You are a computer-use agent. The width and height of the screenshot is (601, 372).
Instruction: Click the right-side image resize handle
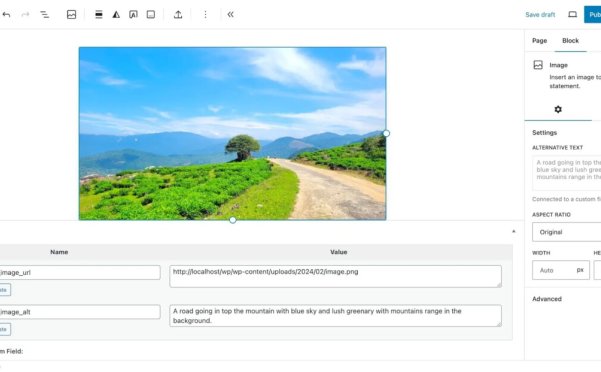386,133
